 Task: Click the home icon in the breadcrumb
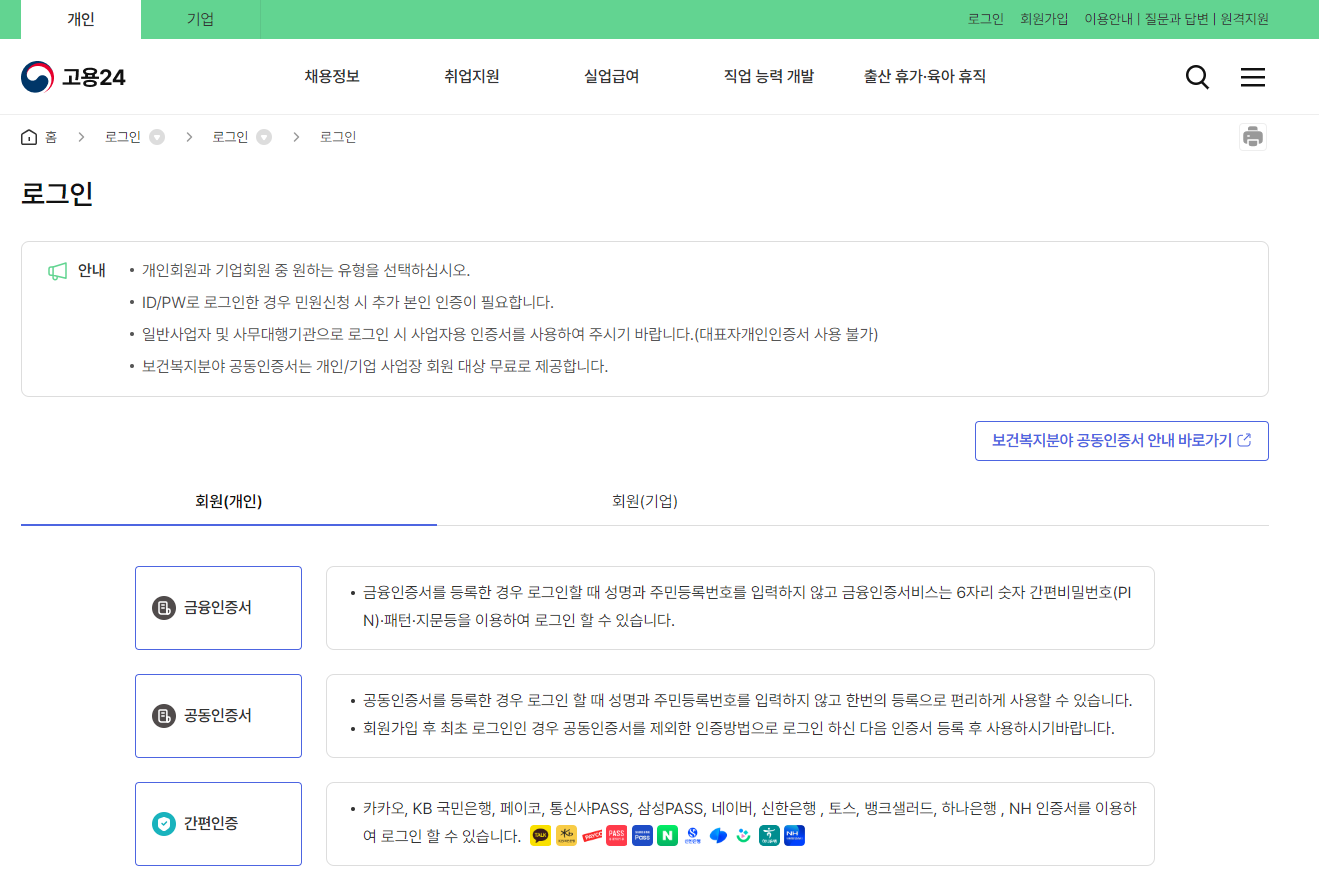29,136
